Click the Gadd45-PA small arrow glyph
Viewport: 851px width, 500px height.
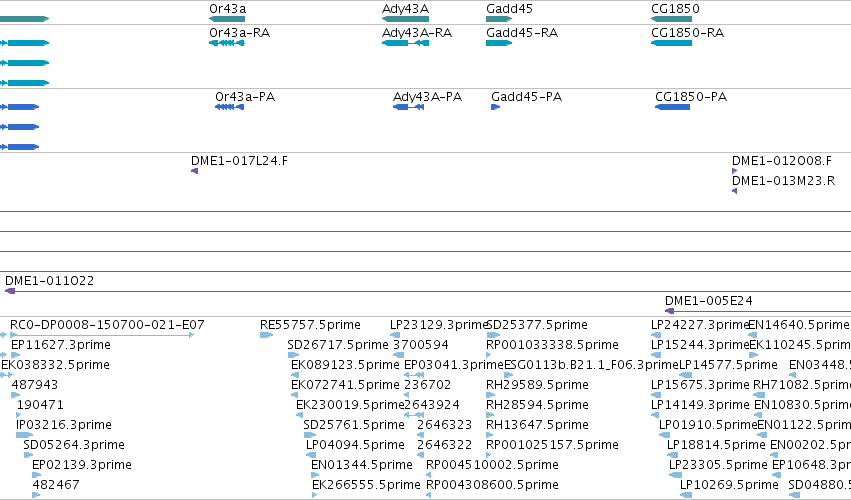496,107
